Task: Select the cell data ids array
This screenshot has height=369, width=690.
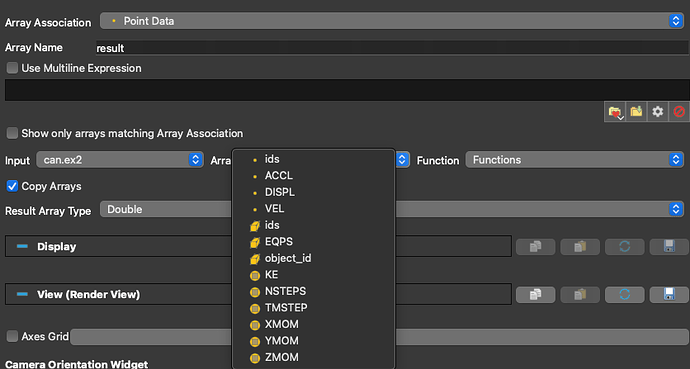Action: click(313, 225)
